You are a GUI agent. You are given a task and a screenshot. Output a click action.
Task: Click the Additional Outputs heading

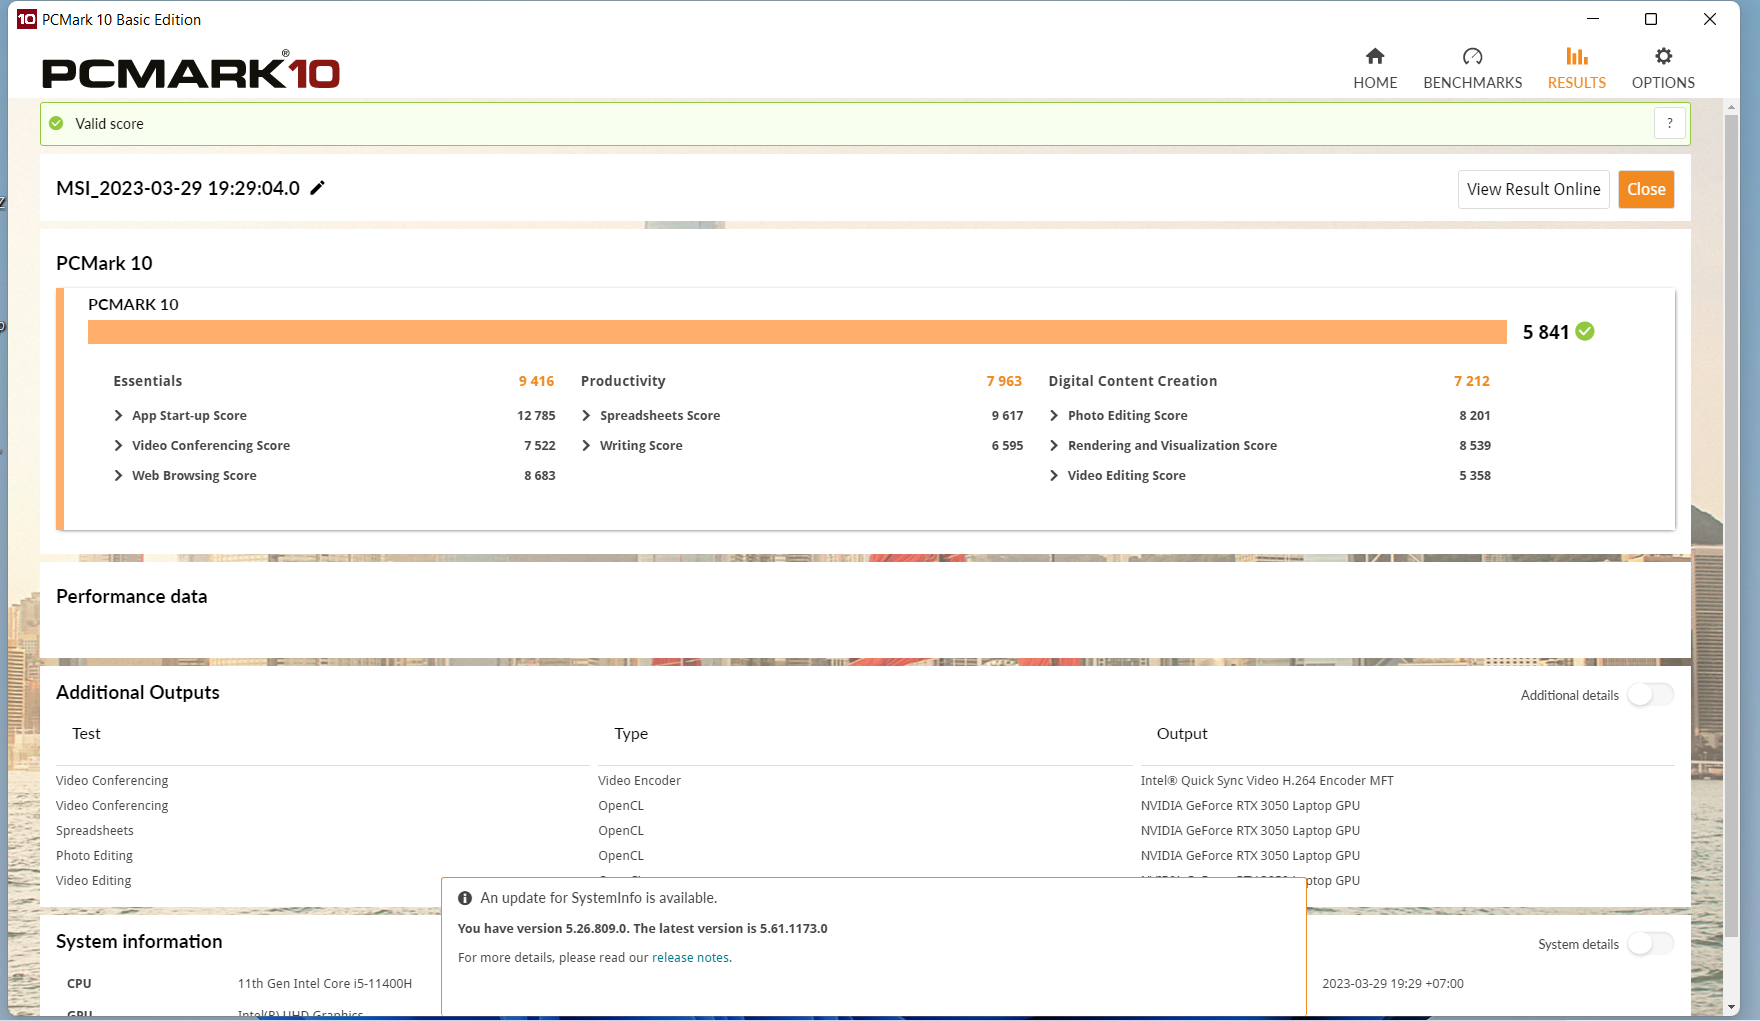138,692
